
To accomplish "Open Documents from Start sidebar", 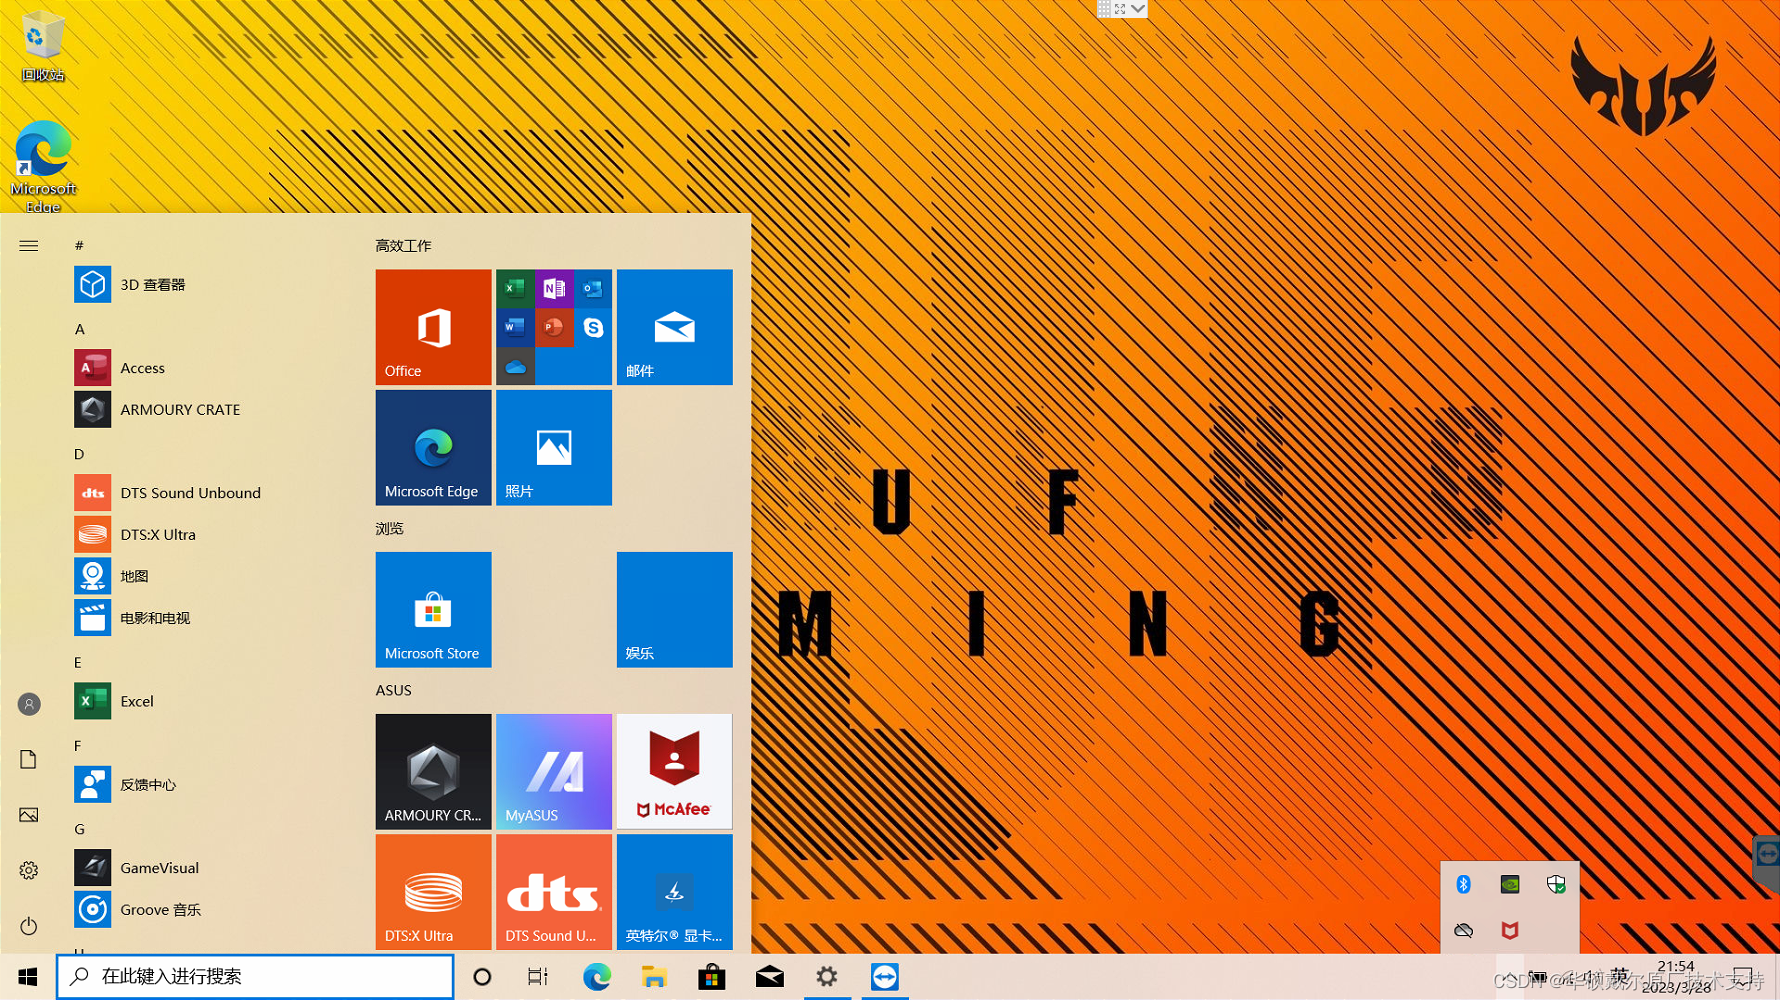I will tap(29, 760).
